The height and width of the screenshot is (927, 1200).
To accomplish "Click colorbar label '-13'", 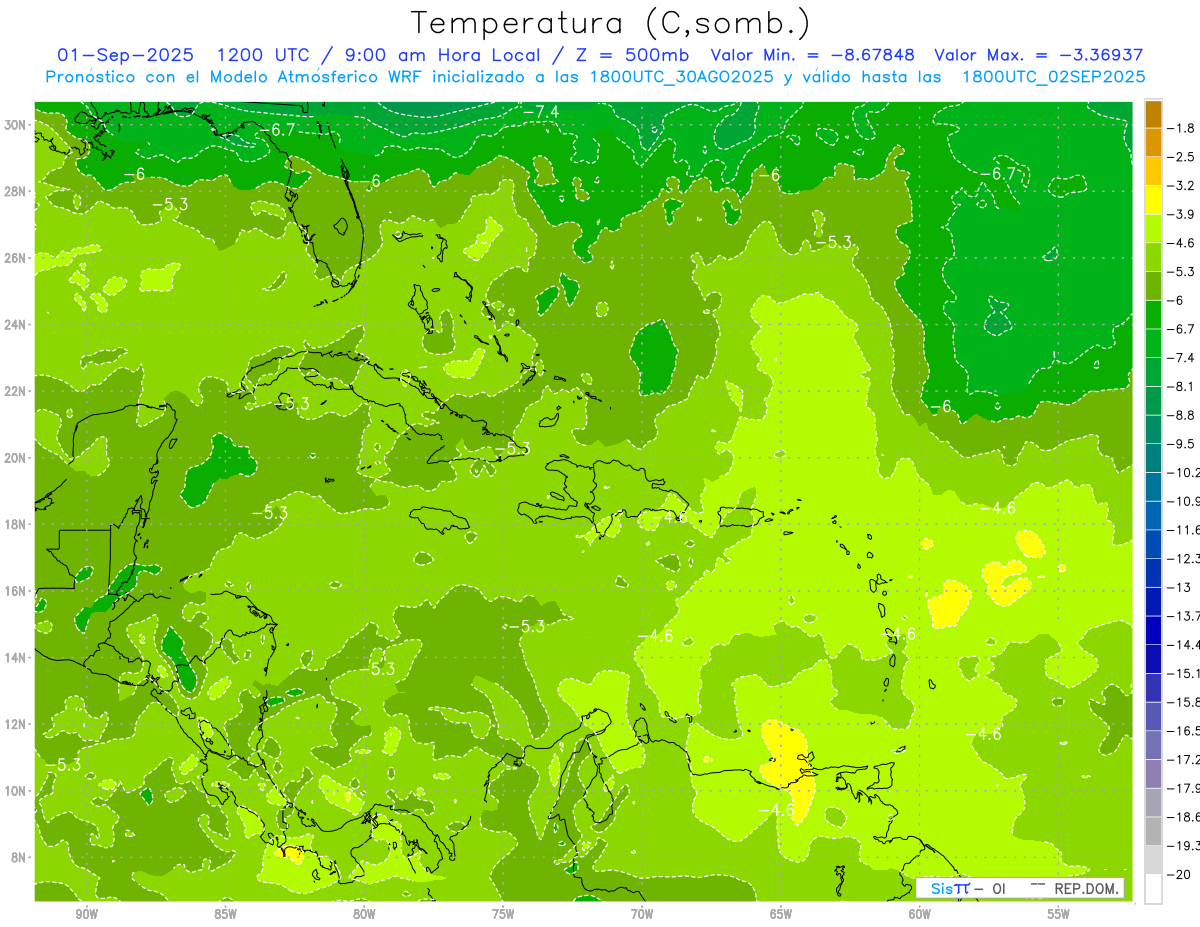I will click(x=1179, y=587).
